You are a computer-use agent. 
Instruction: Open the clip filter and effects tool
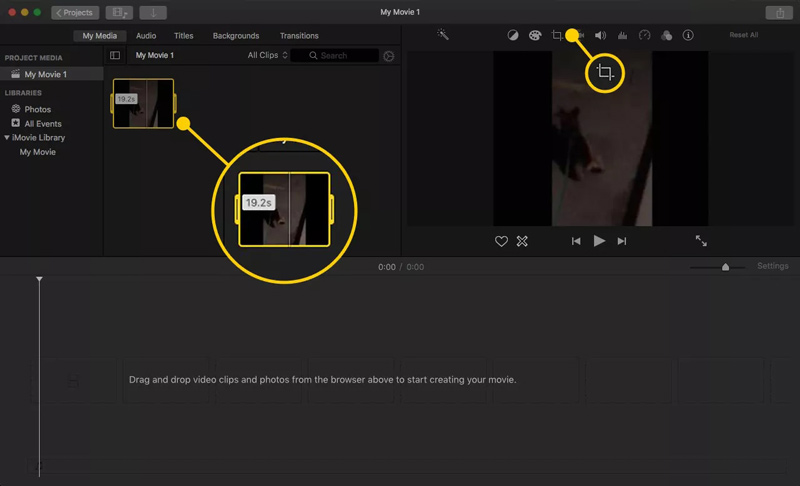pos(666,35)
